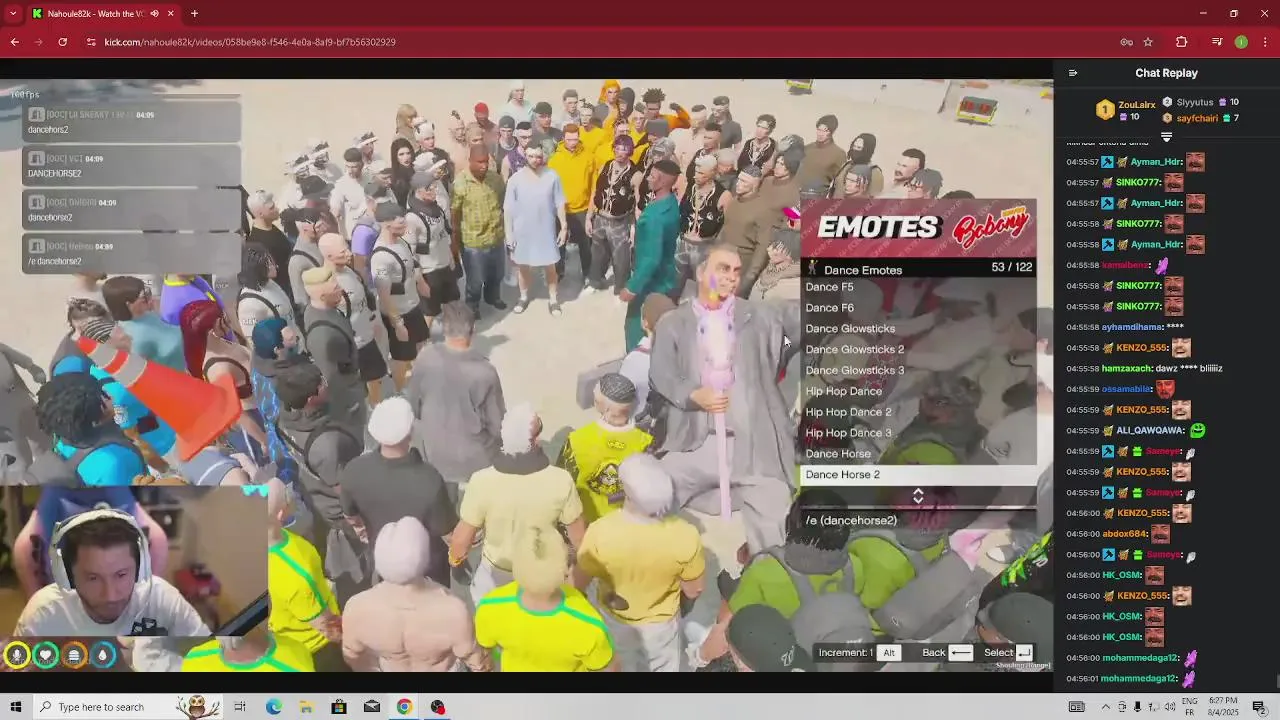This screenshot has height=720, width=1280.
Task: Click the Back key button
Action: [x=961, y=653]
